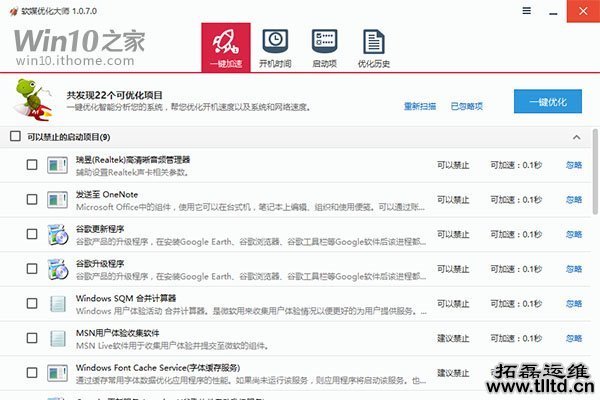Check the Realtek高清晰音频管理器 checkbox

[x=32, y=165]
